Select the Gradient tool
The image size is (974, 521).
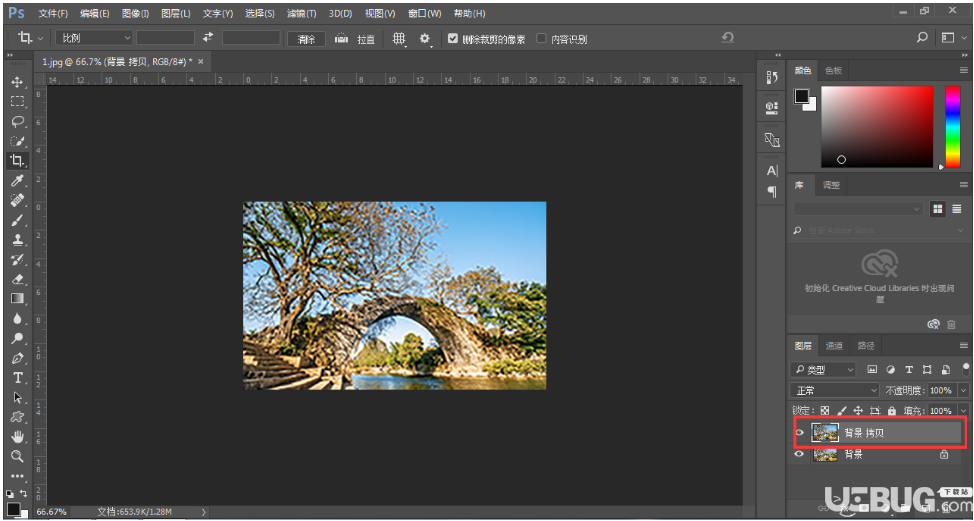[x=17, y=299]
